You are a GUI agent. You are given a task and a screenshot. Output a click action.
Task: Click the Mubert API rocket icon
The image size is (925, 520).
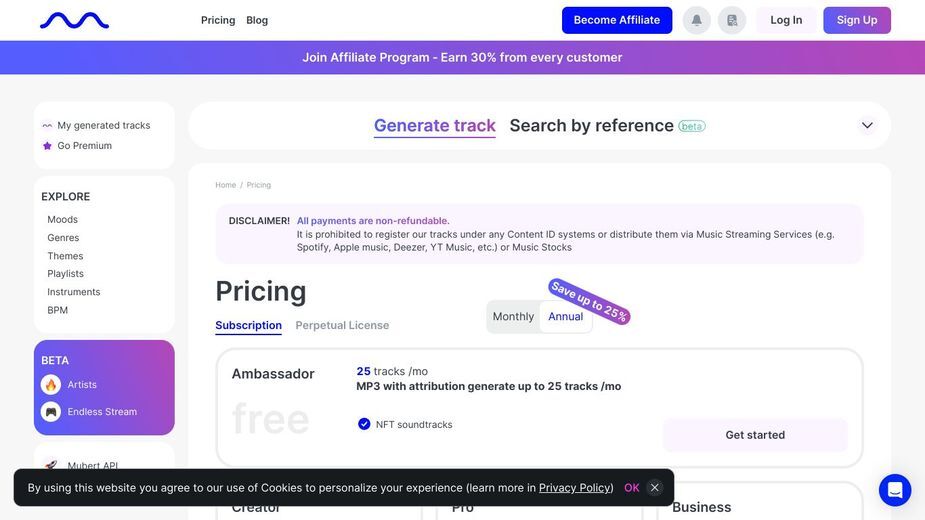point(51,465)
